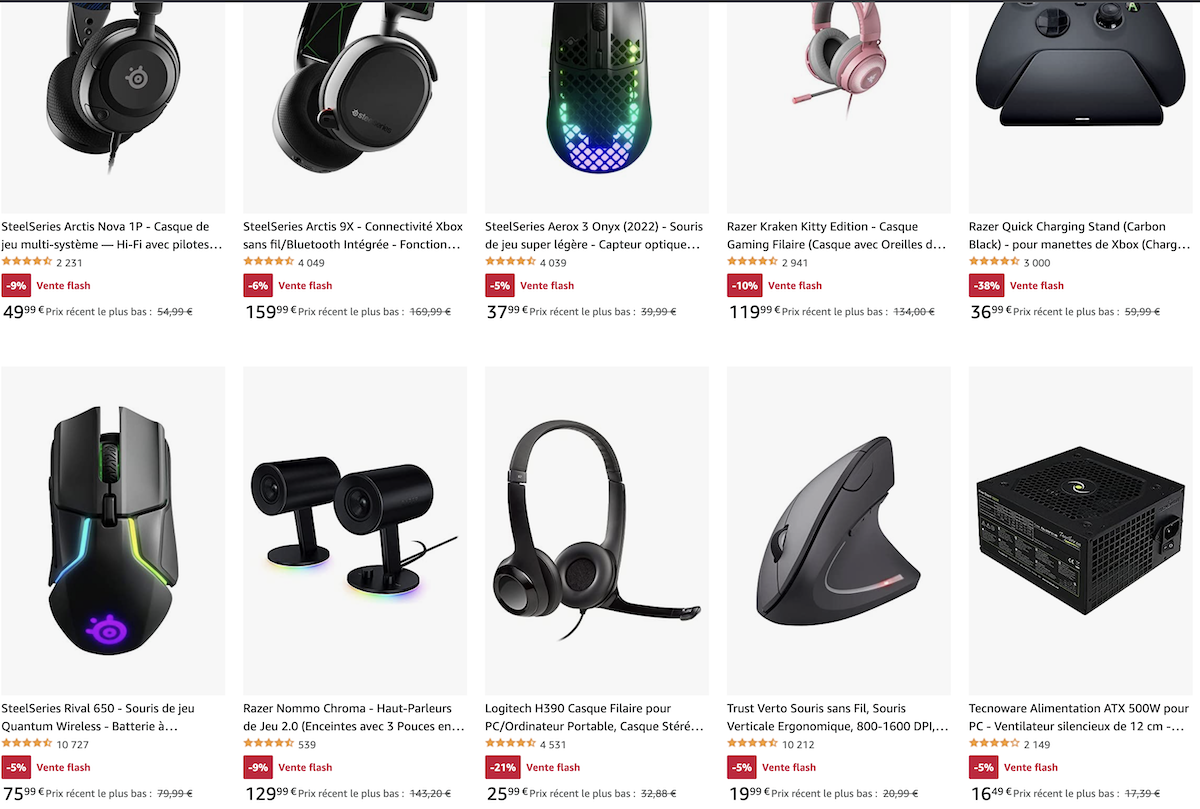Click the 10 212 reviews count link
This screenshot has width=1200, height=809.
tap(798, 745)
